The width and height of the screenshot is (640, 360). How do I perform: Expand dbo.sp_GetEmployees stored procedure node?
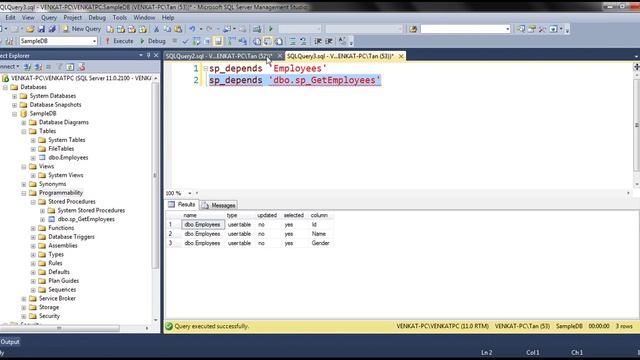[x=42, y=219]
